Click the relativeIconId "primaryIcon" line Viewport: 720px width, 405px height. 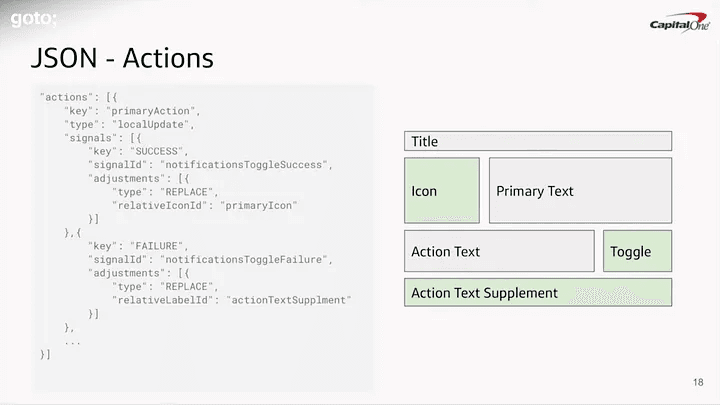[205, 205]
